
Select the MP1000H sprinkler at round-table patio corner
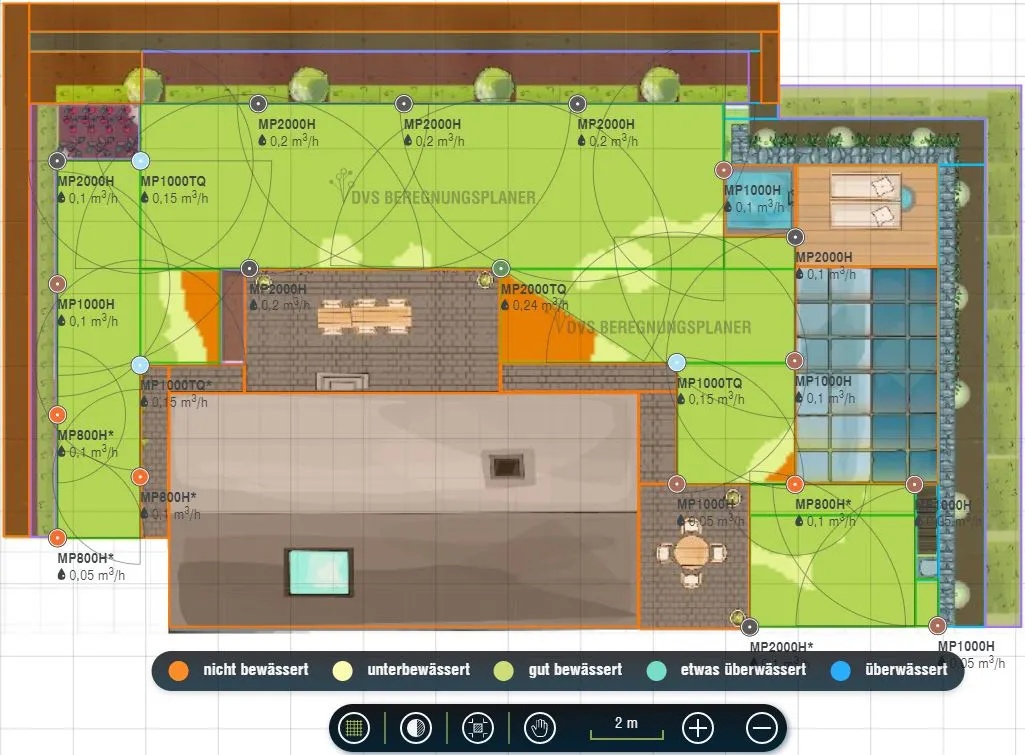coord(677,484)
